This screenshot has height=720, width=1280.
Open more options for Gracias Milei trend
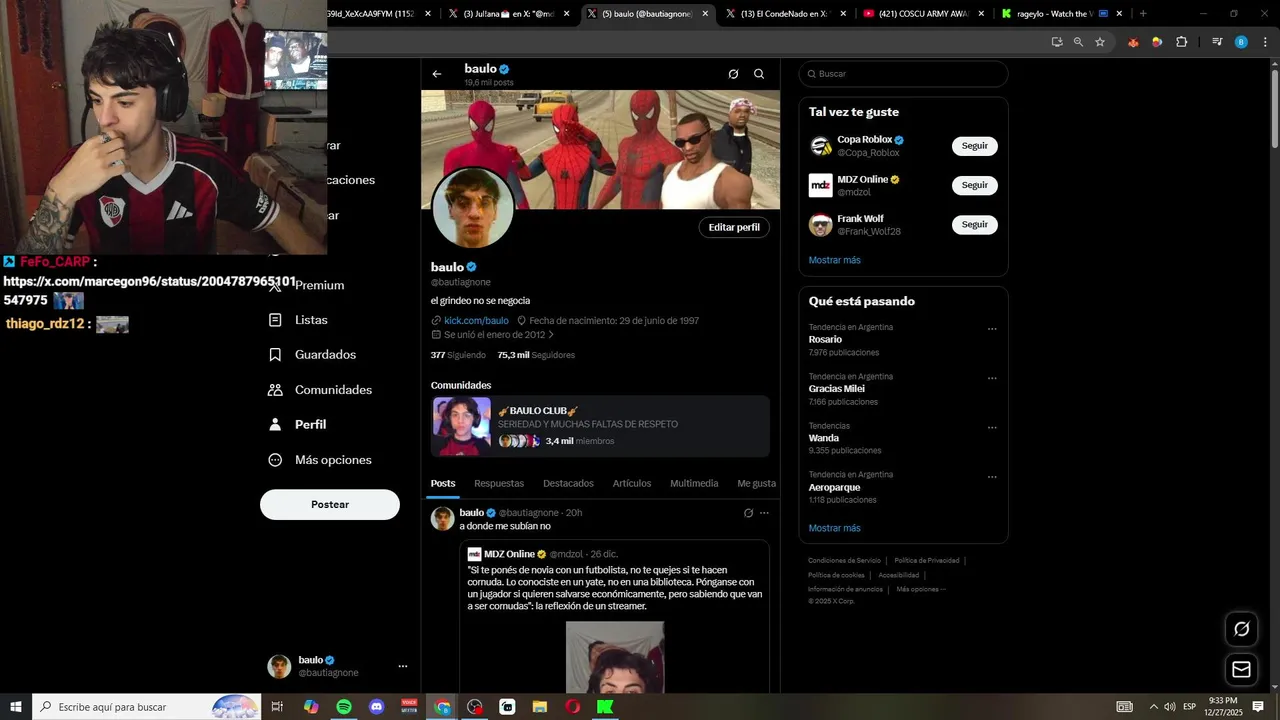(992, 378)
